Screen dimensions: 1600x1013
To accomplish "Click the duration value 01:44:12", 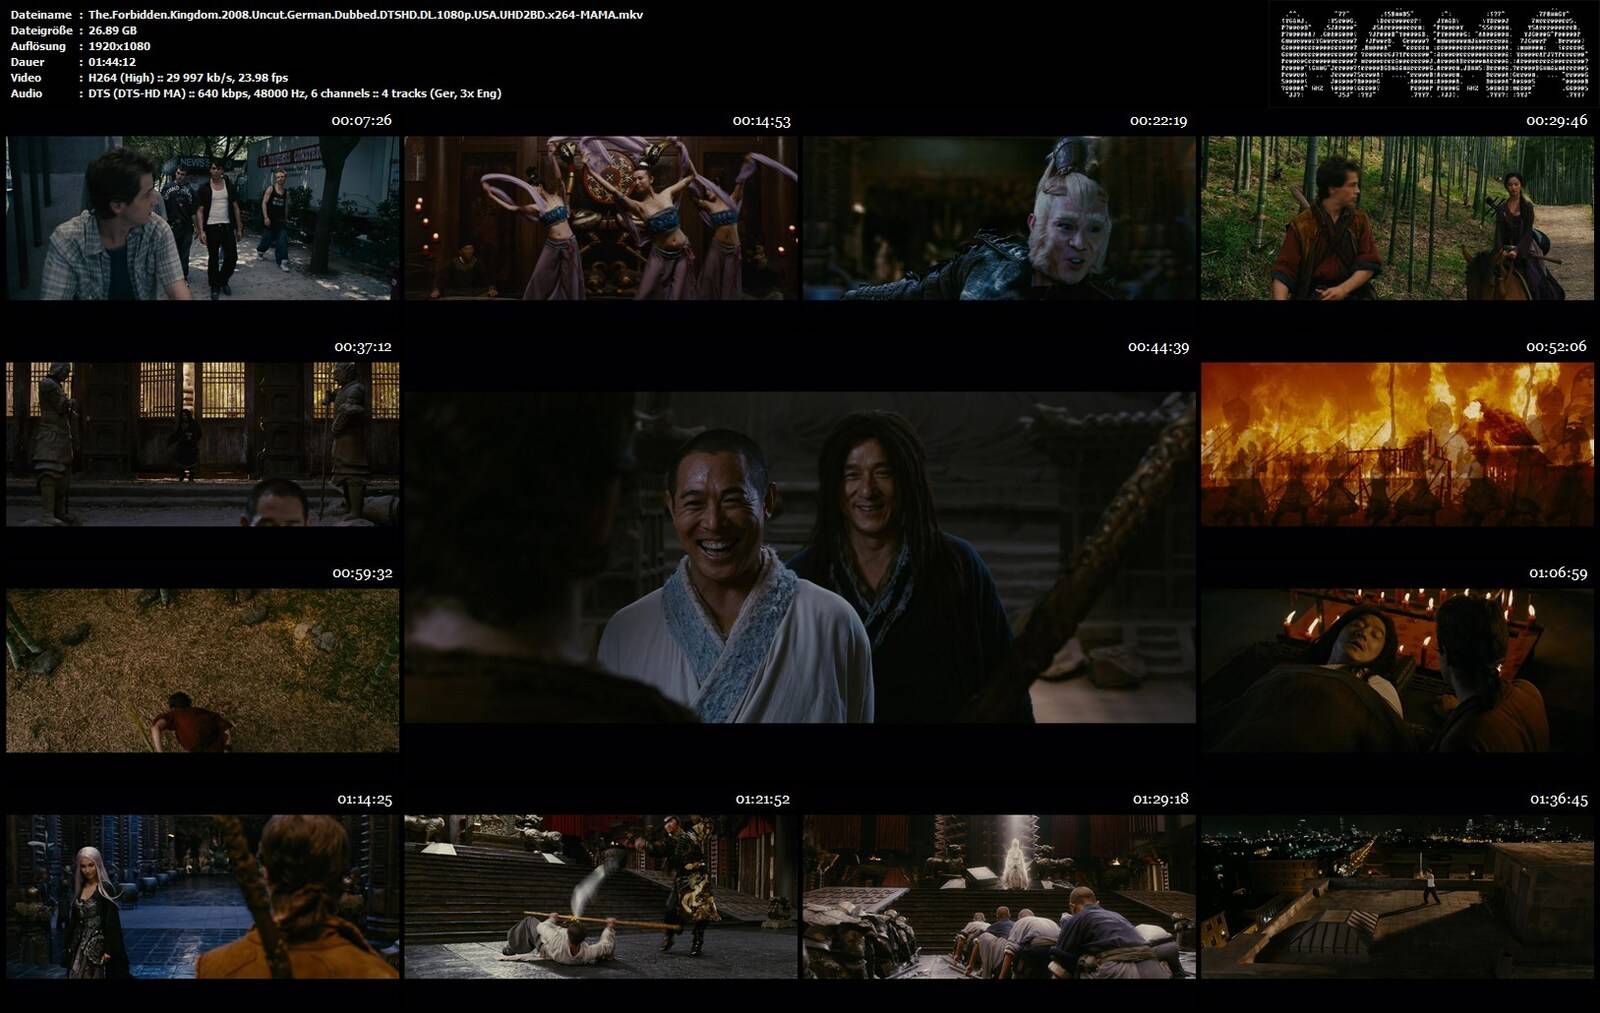I will (114, 62).
